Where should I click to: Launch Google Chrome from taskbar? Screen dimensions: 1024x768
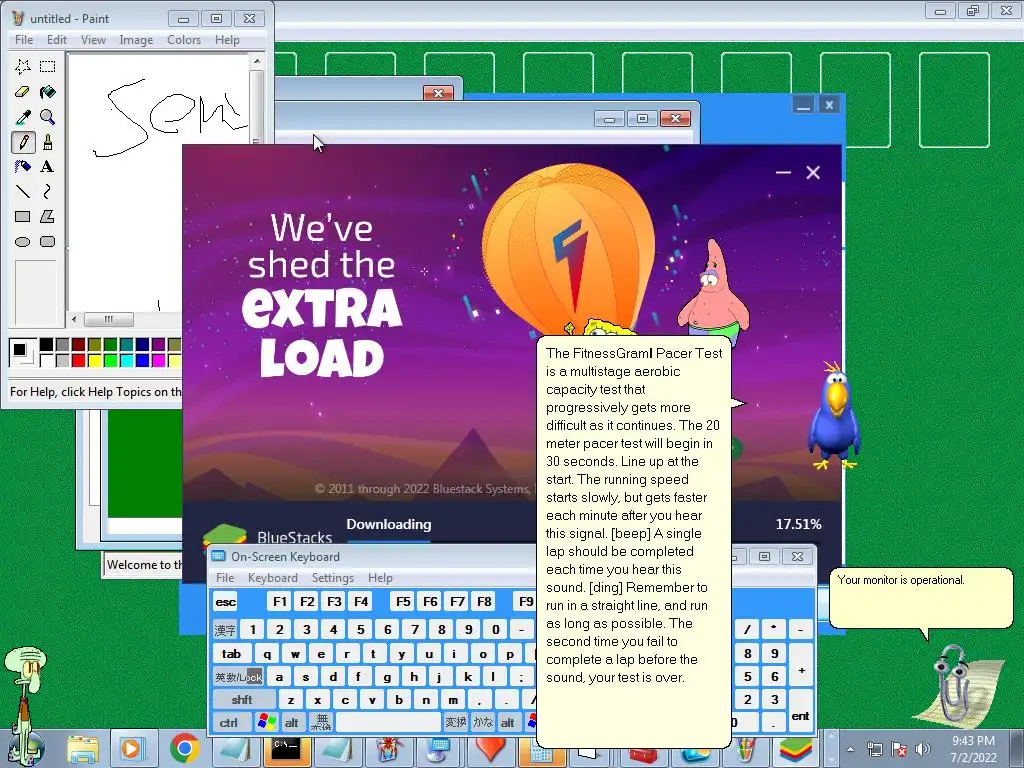(185, 749)
